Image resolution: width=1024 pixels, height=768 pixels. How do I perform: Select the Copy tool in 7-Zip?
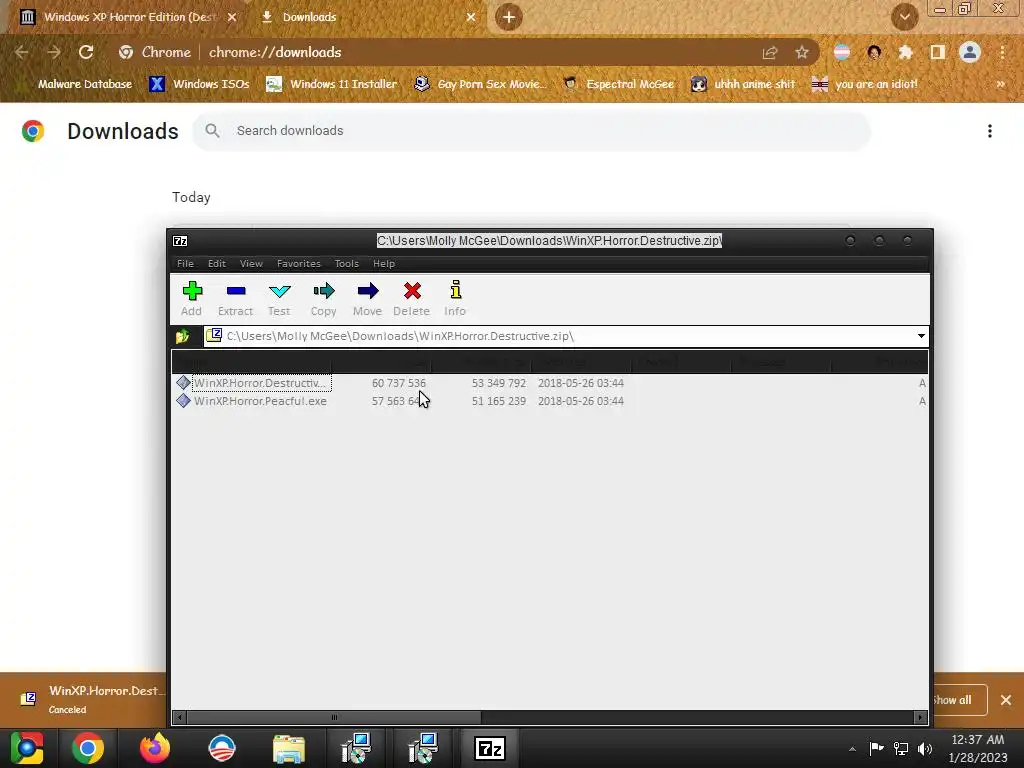coord(323,299)
